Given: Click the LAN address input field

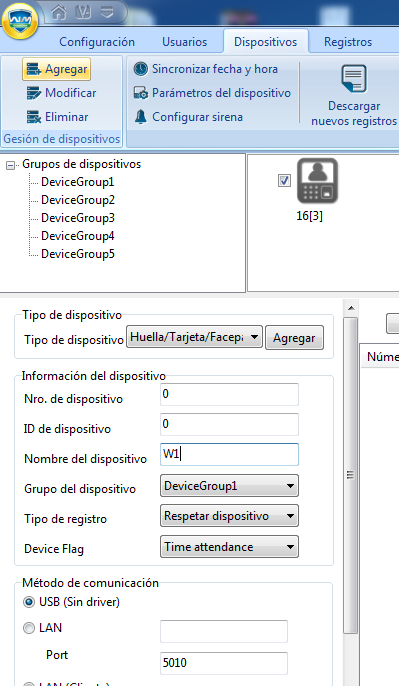Looking at the screenshot, I should pos(224,631).
